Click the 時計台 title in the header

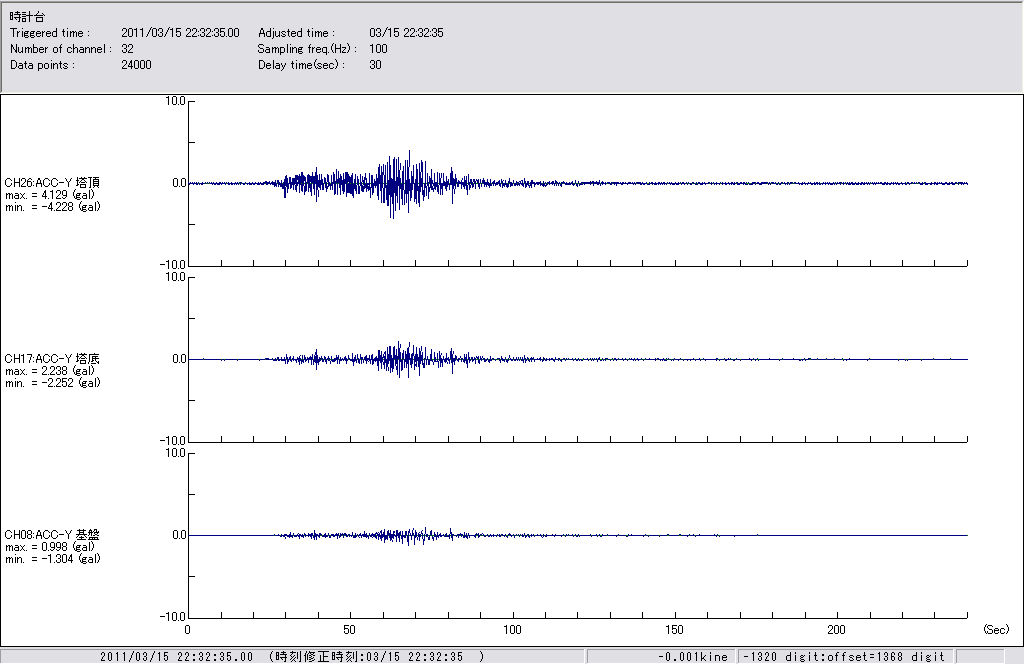pyautogui.click(x=26, y=17)
